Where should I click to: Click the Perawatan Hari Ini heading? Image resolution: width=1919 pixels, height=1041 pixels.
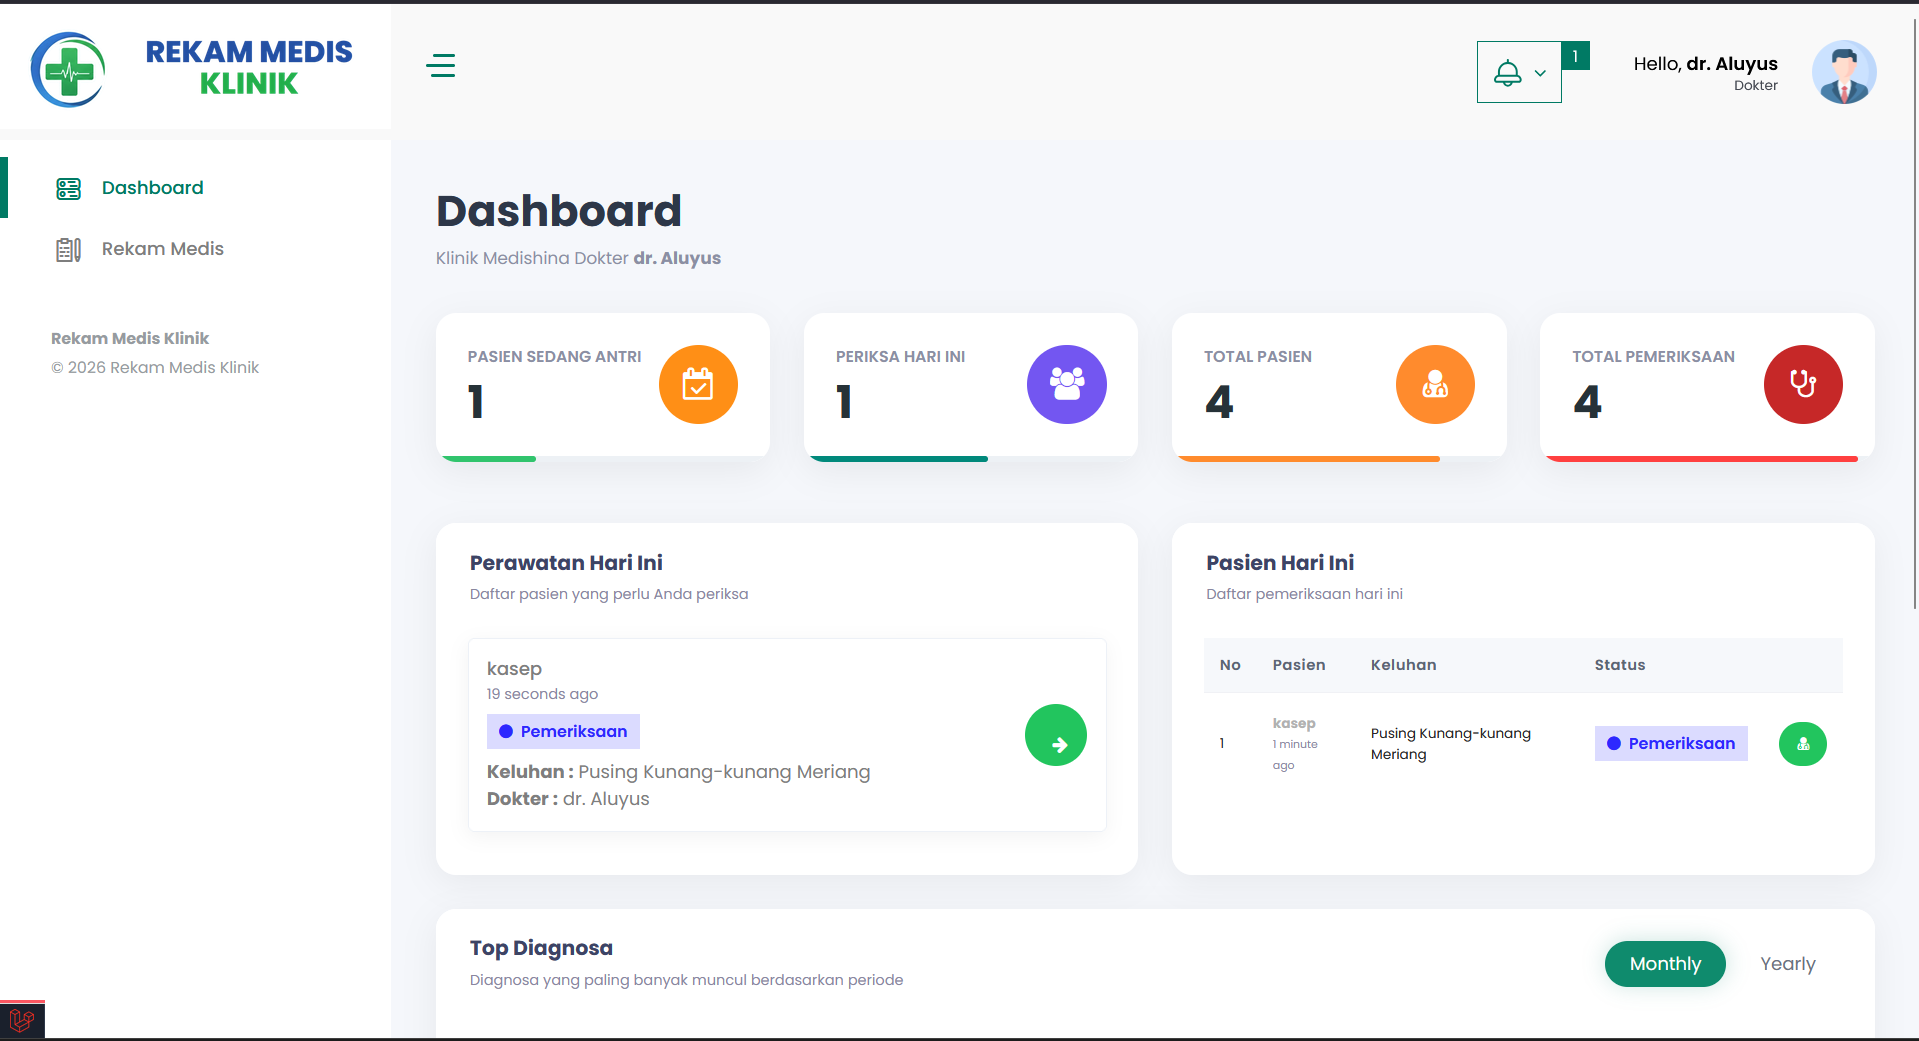(566, 563)
